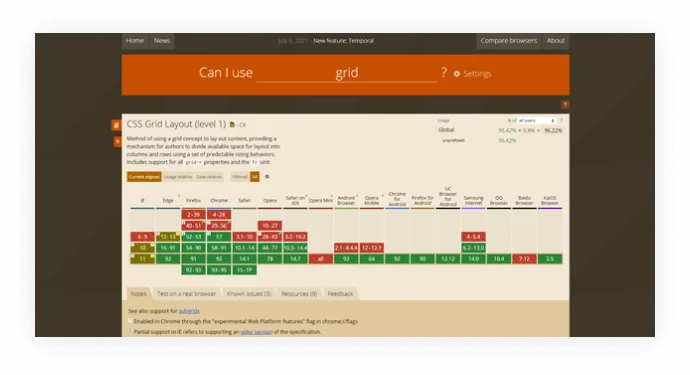Screen dimensions: 690x375
Task: Click the hash permalink icon beside CSS Grid Layout
Action: pyautogui.click(x=116, y=125)
